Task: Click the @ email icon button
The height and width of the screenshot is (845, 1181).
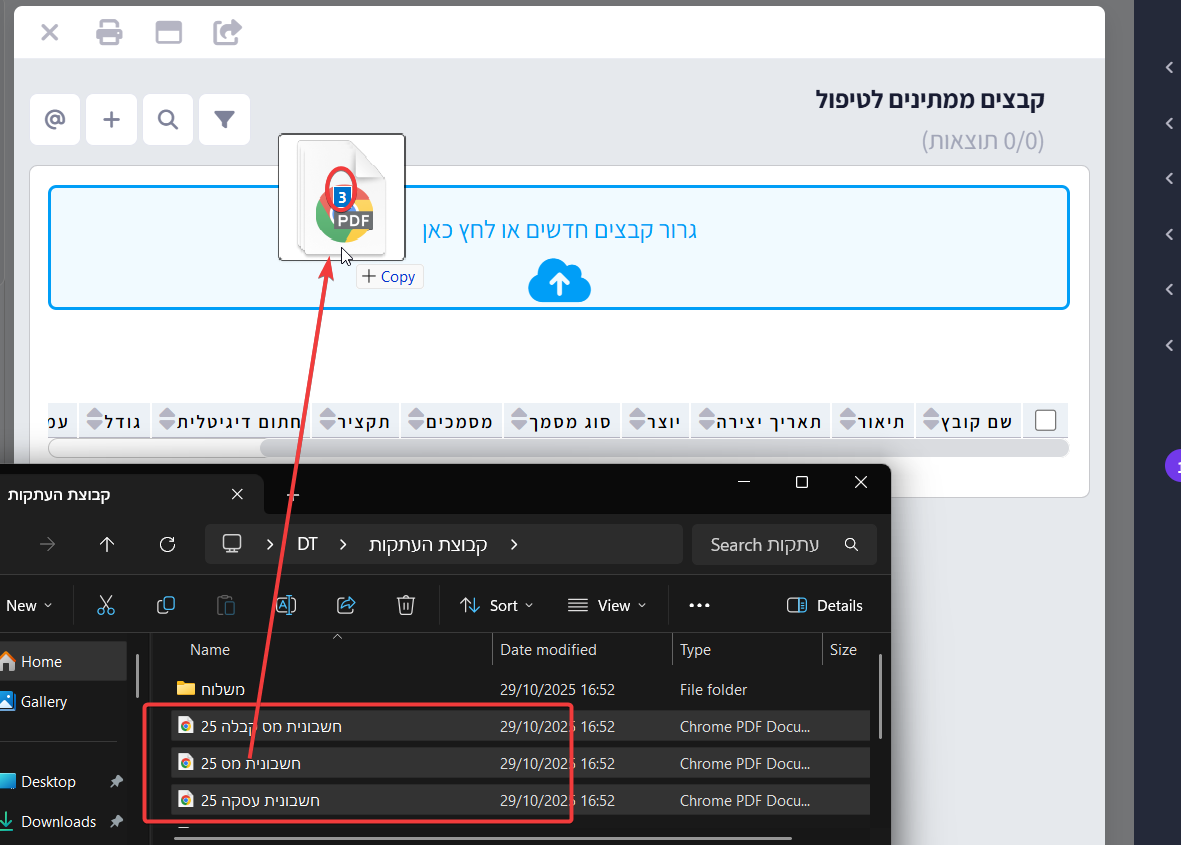Action: (x=55, y=120)
